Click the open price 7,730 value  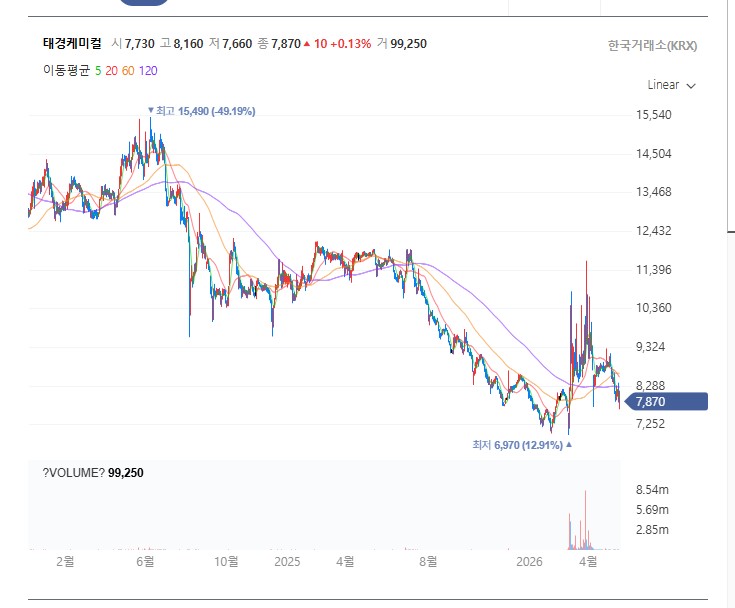point(140,44)
